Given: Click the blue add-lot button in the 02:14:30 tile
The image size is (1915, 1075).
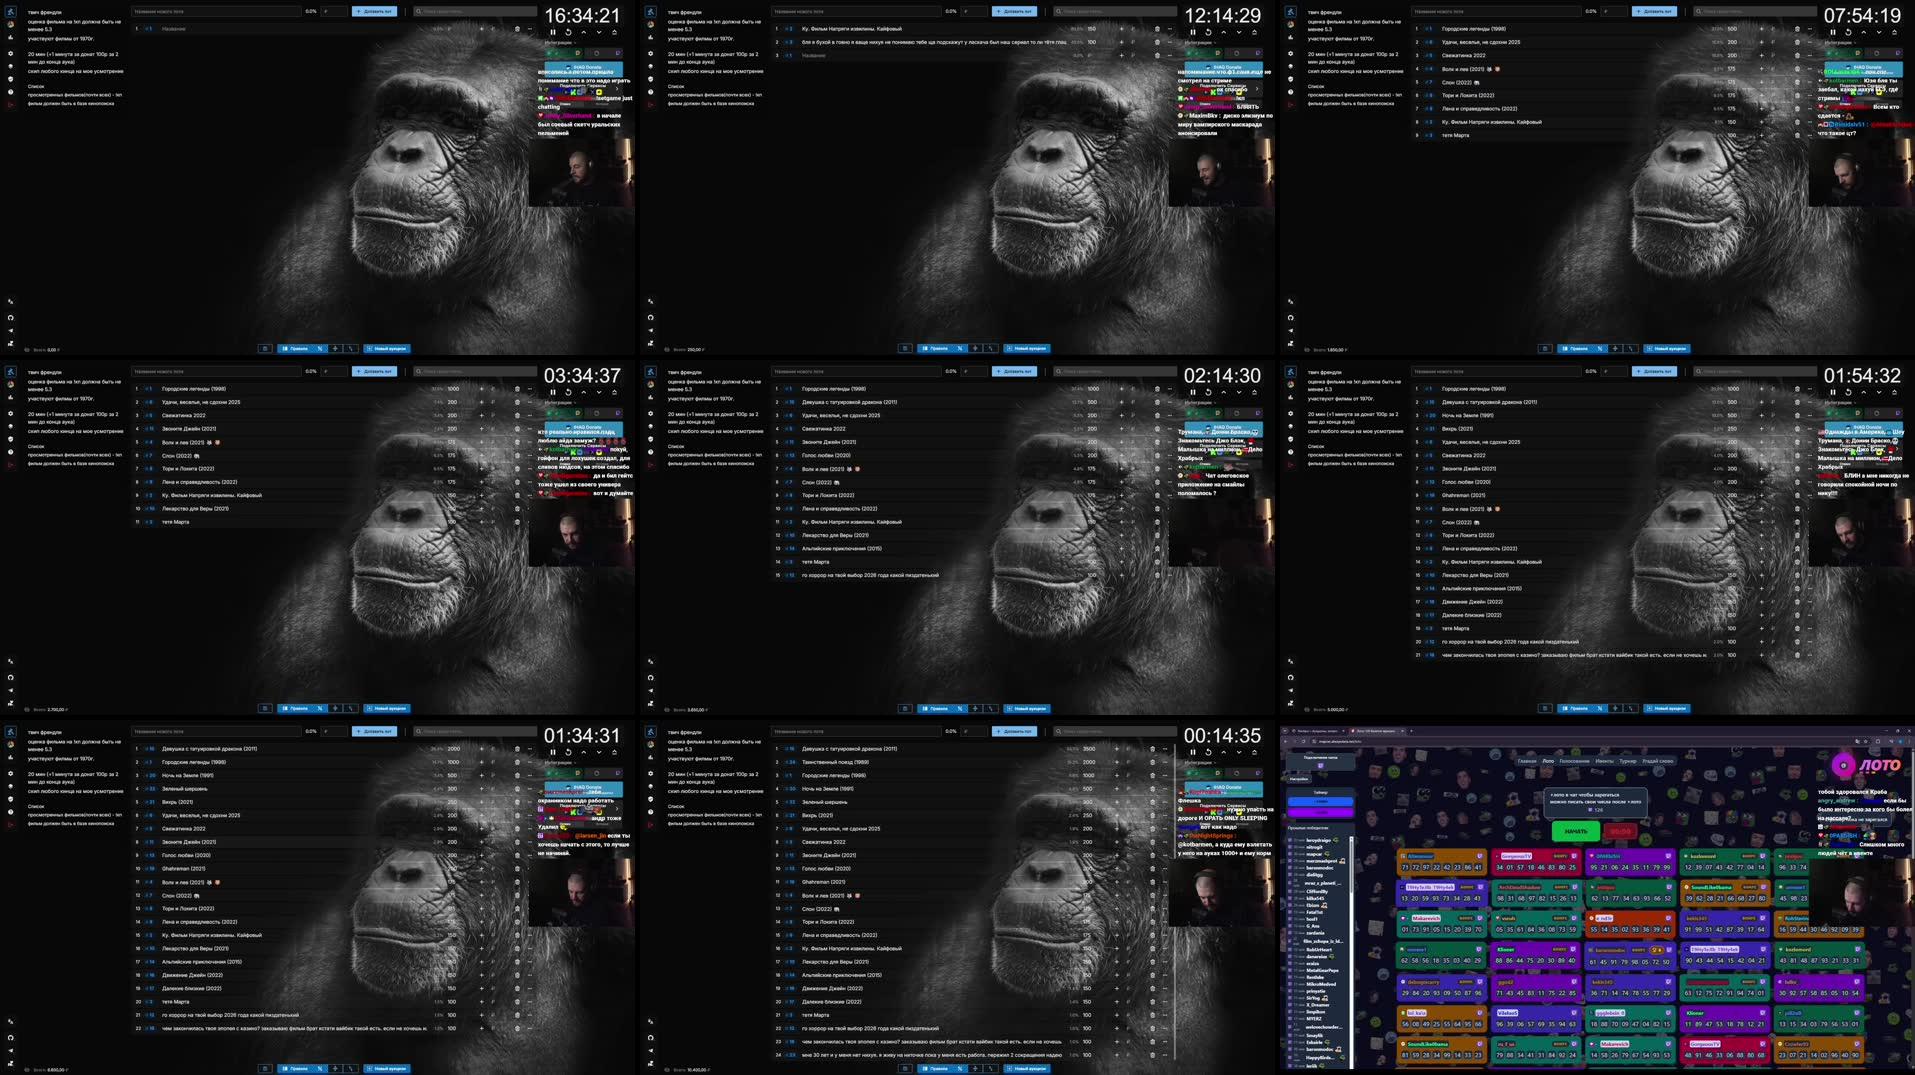Looking at the screenshot, I should click(1014, 371).
